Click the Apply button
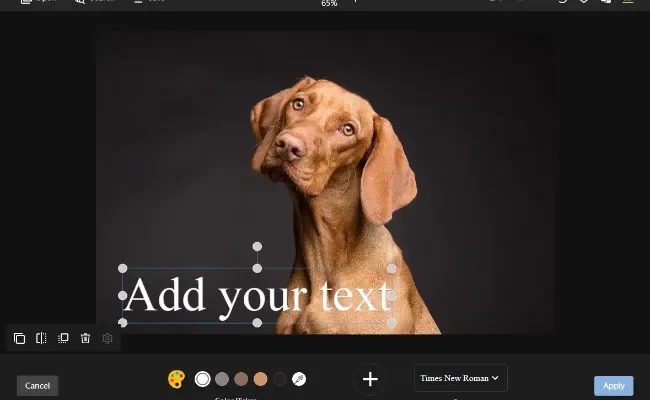The image size is (650, 400). click(614, 386)
